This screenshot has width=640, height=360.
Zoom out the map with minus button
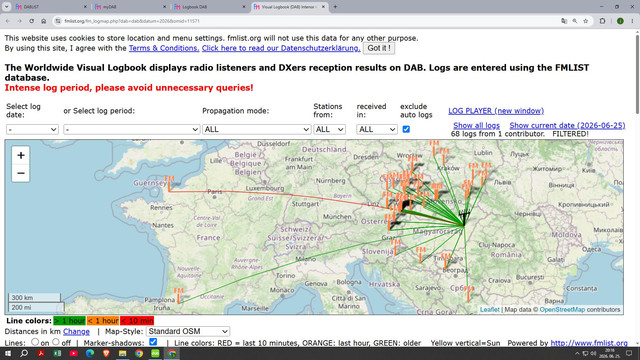coord(21,173)
